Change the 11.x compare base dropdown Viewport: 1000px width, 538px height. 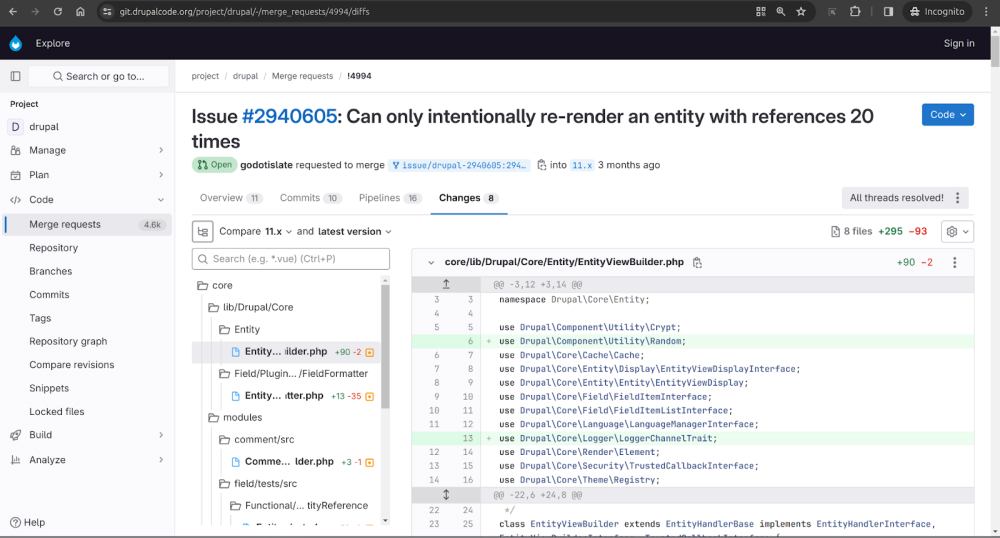pyautogui.click(x=278, y=231)
